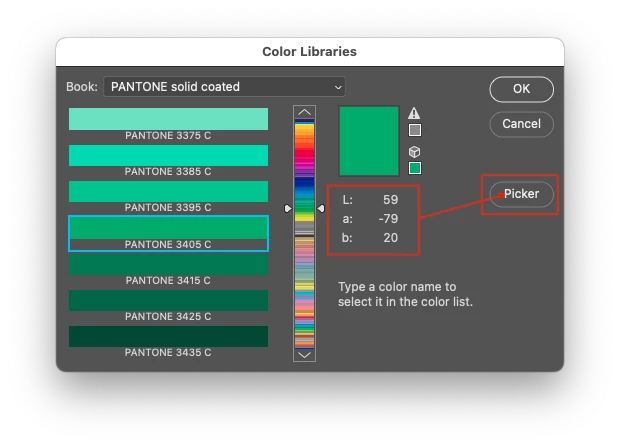This screenshot has height=446, width=620.
Task: Select the PANTONE 3405 C swatch
Action: (x=168, y=233)
